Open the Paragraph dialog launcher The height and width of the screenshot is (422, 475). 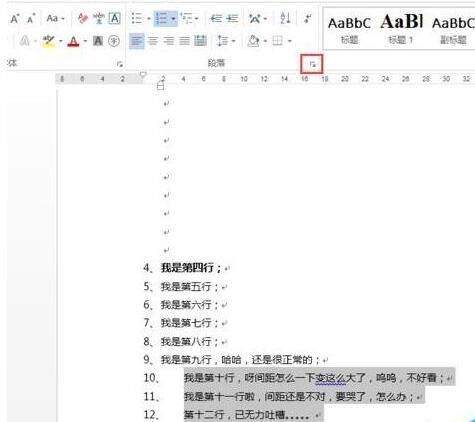(x=312, y=64)
